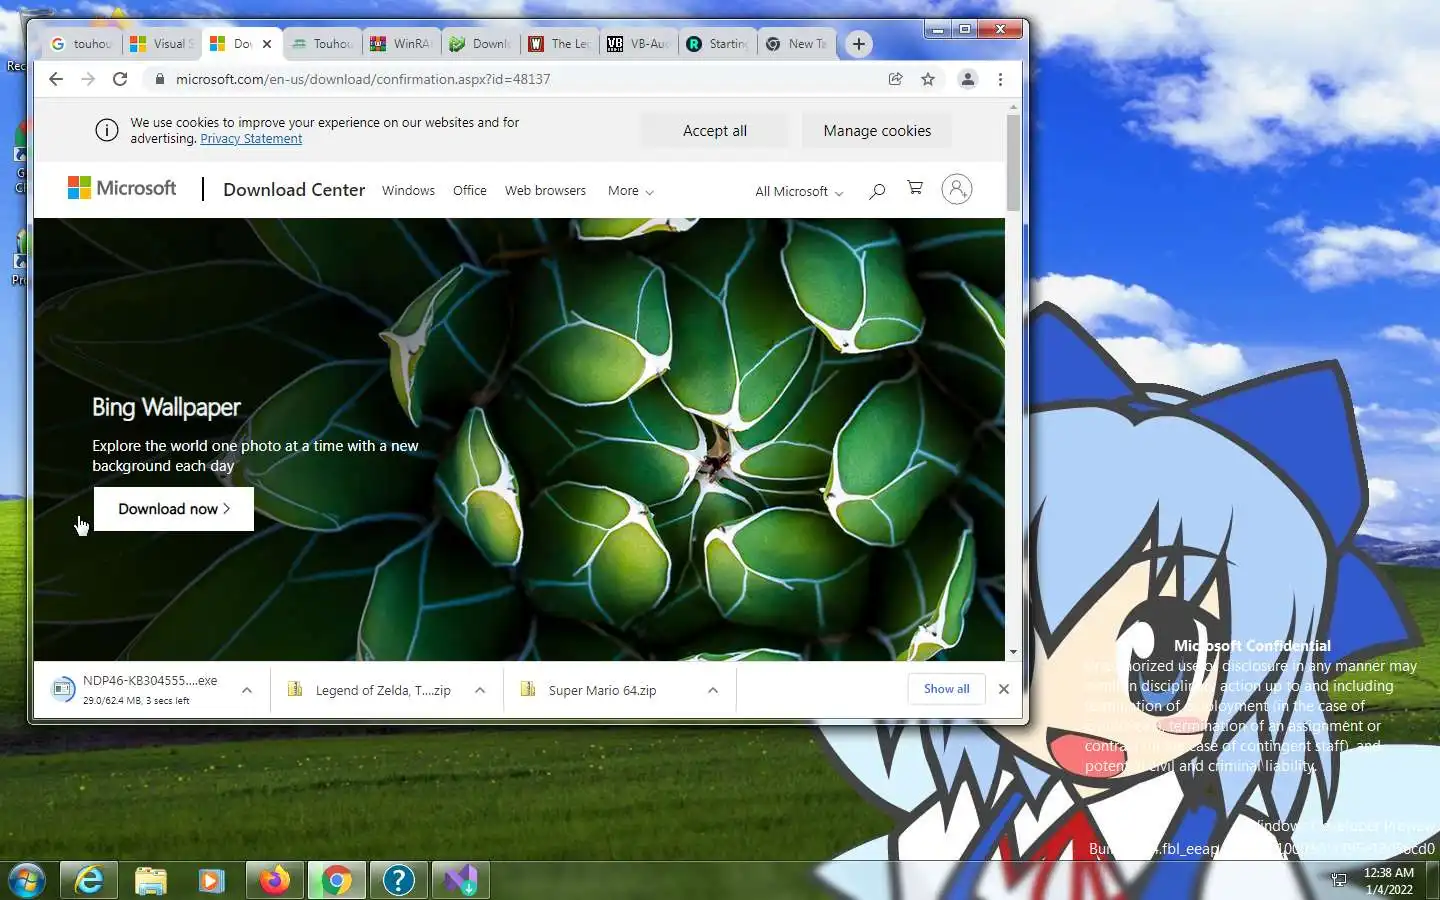This screenshot has width=1440, height=900.
Task: Close the active Download tab
Action: point(267,44)
